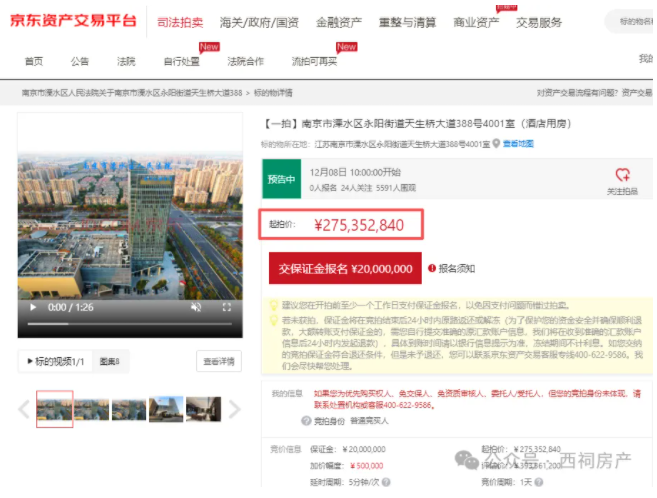Click the 查看详情 button
657x498 pixels.
[220, 361]
